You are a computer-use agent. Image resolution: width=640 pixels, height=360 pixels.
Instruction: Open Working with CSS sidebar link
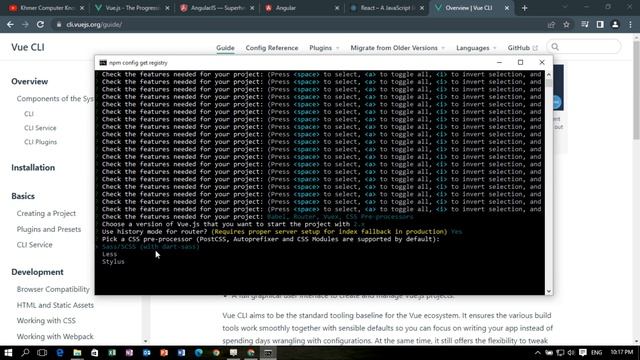46,321
